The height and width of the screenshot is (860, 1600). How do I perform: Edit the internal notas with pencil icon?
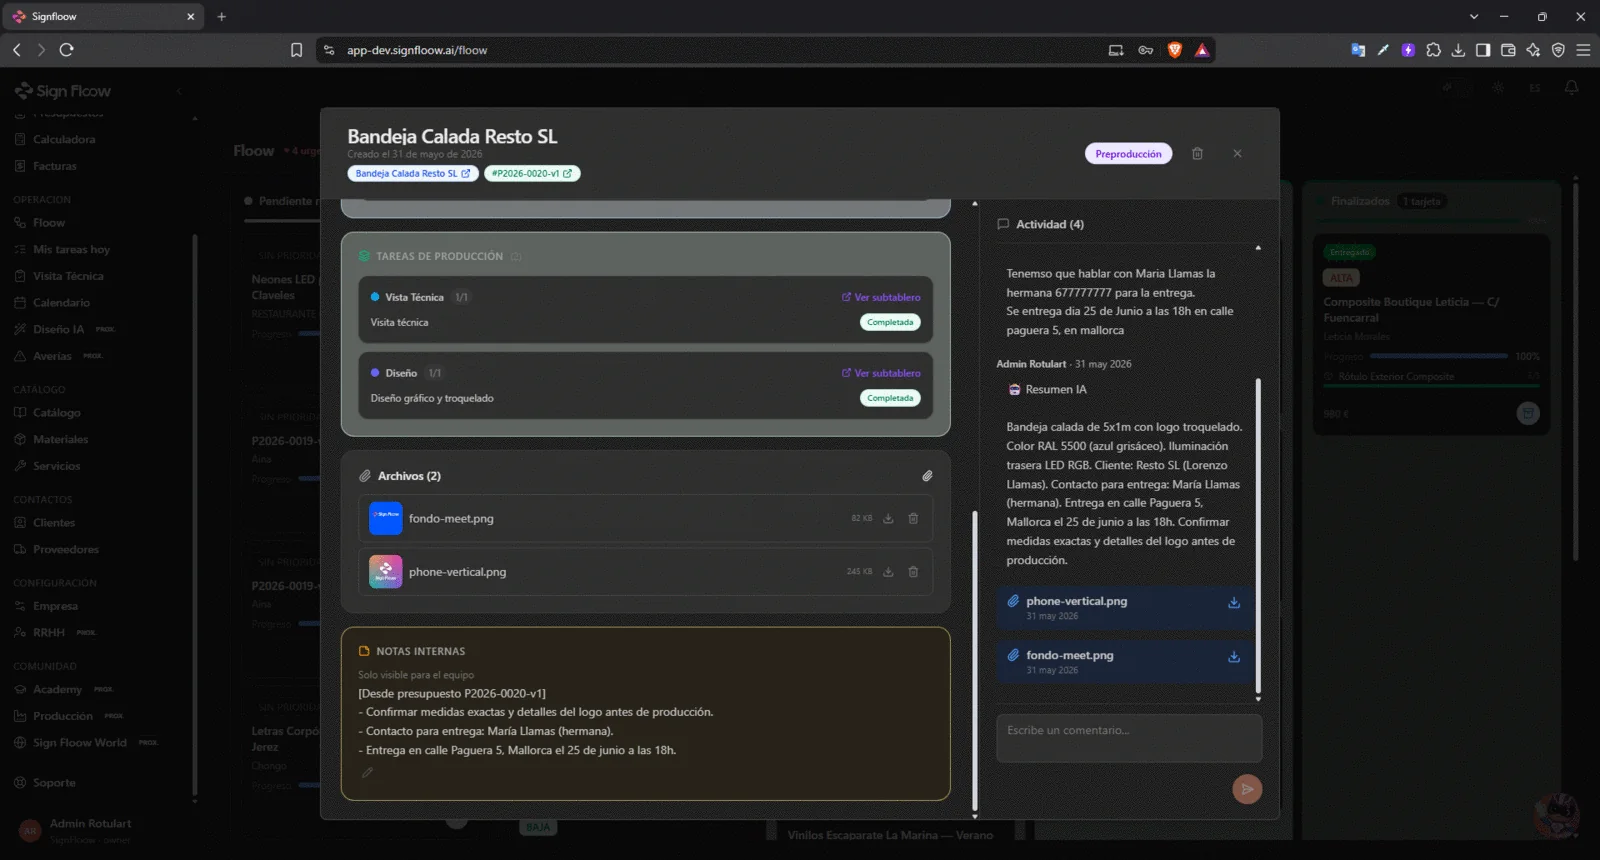(367, 772)
